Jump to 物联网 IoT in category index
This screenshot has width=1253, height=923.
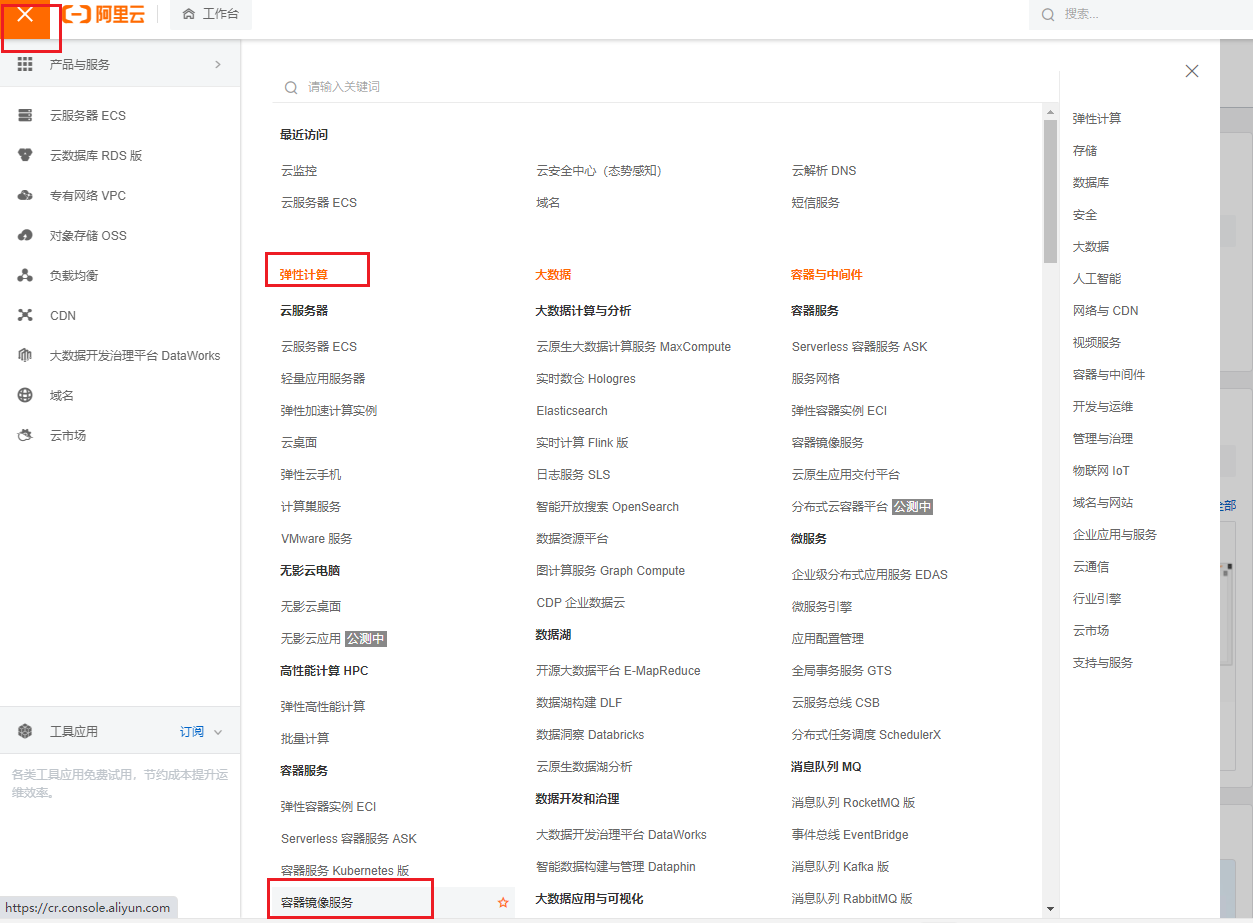(1101, 470)
